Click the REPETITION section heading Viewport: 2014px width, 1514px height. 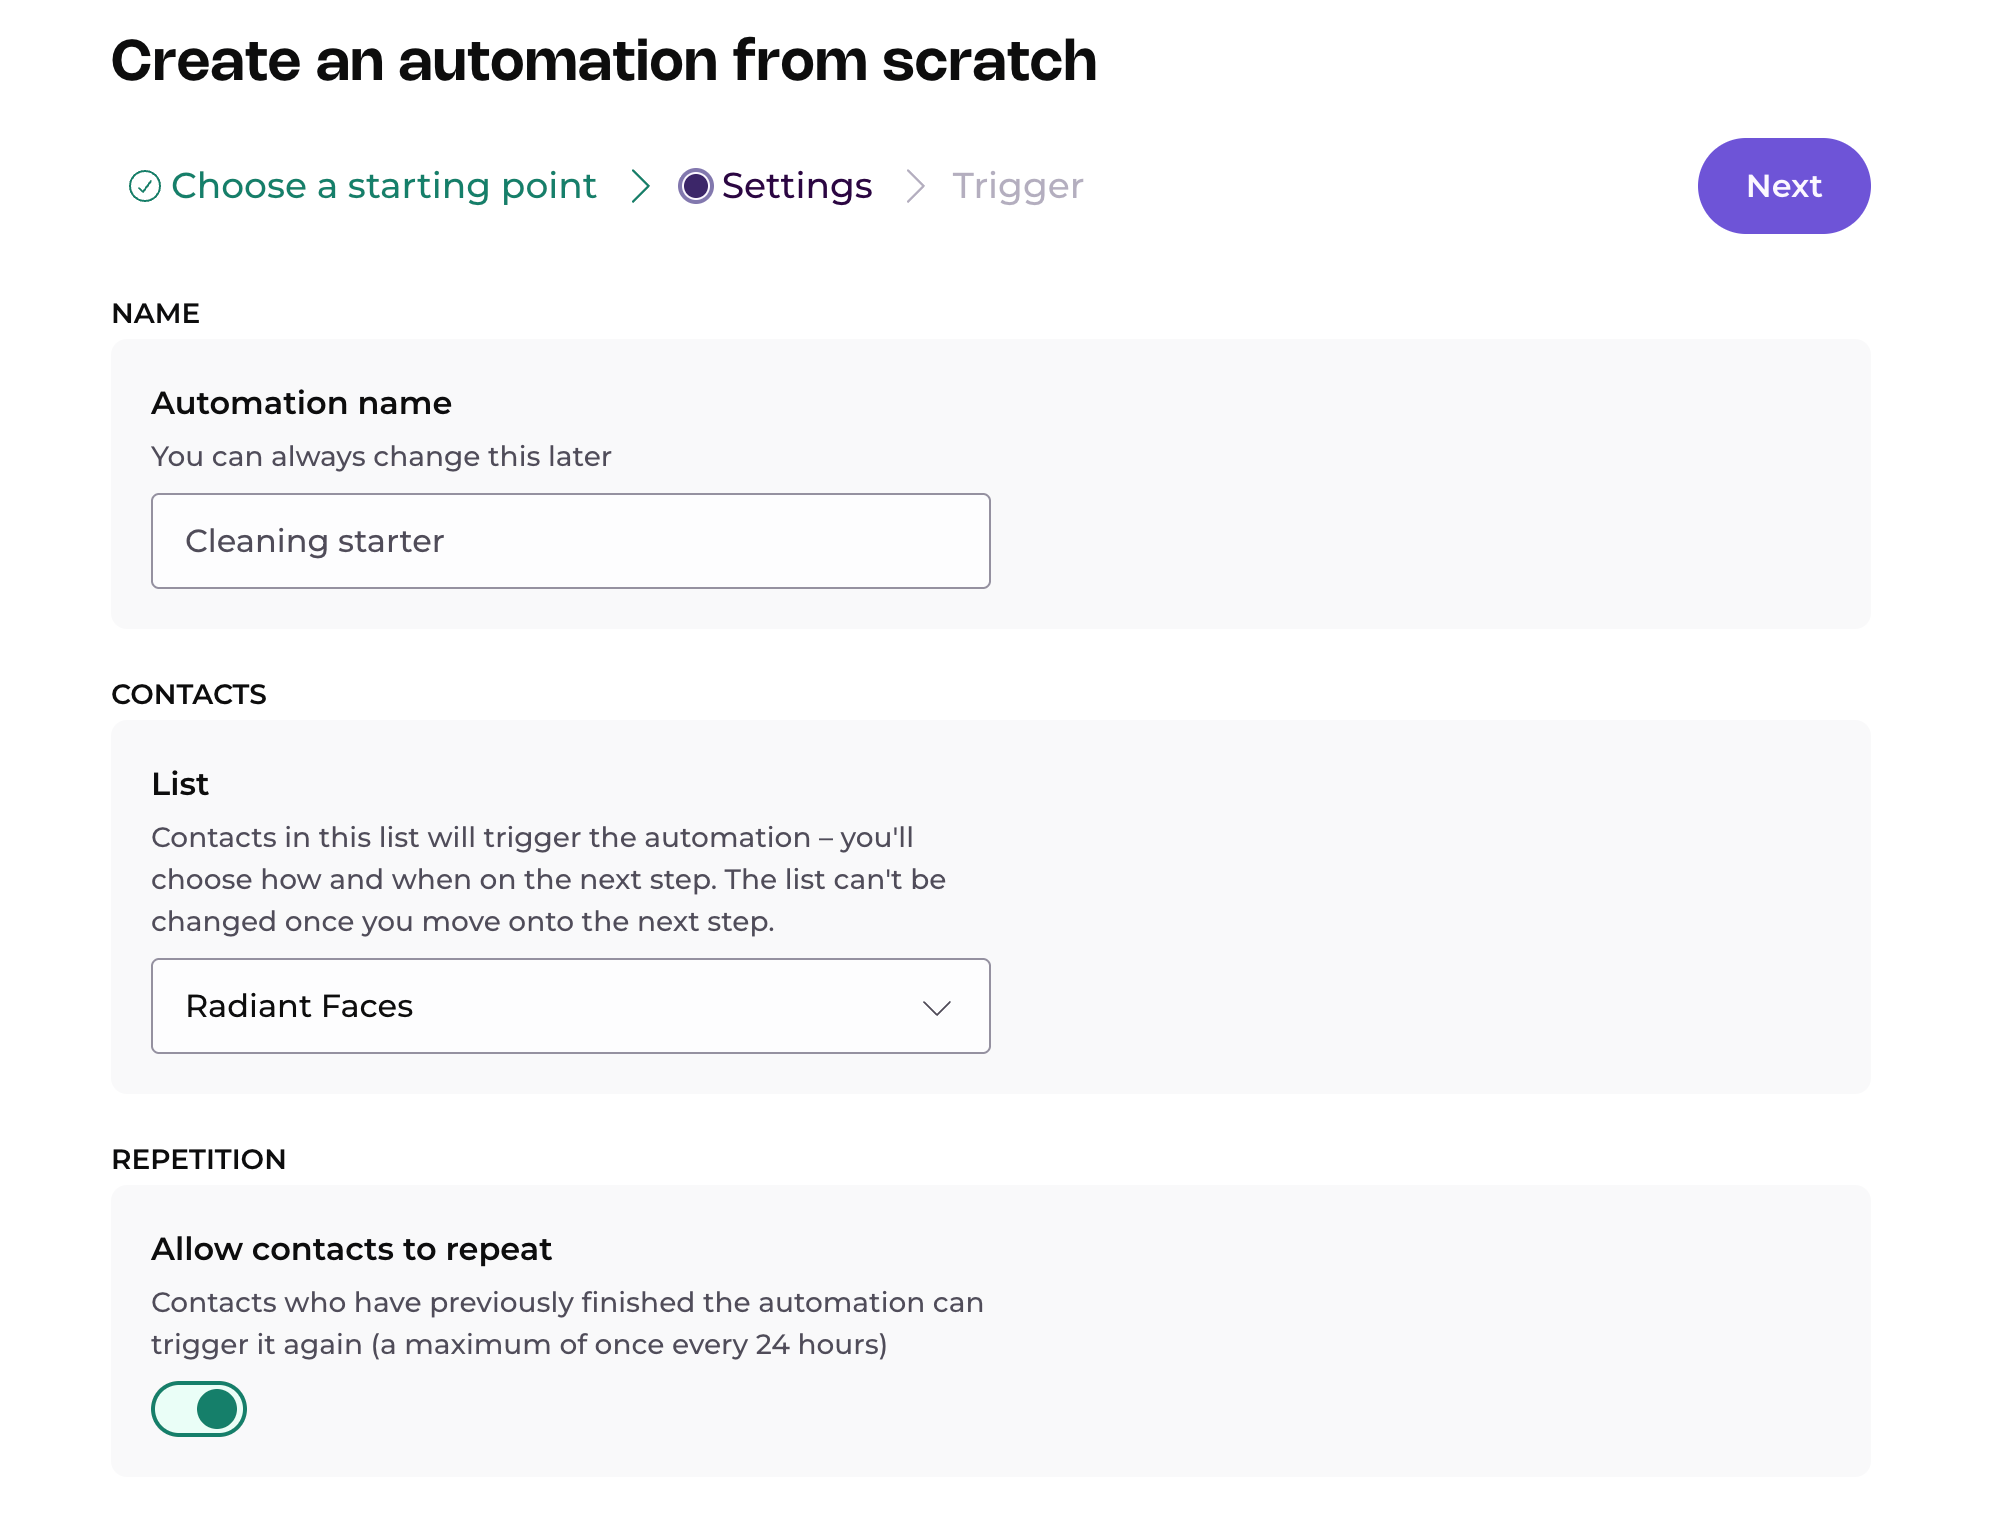(199, 1160)
